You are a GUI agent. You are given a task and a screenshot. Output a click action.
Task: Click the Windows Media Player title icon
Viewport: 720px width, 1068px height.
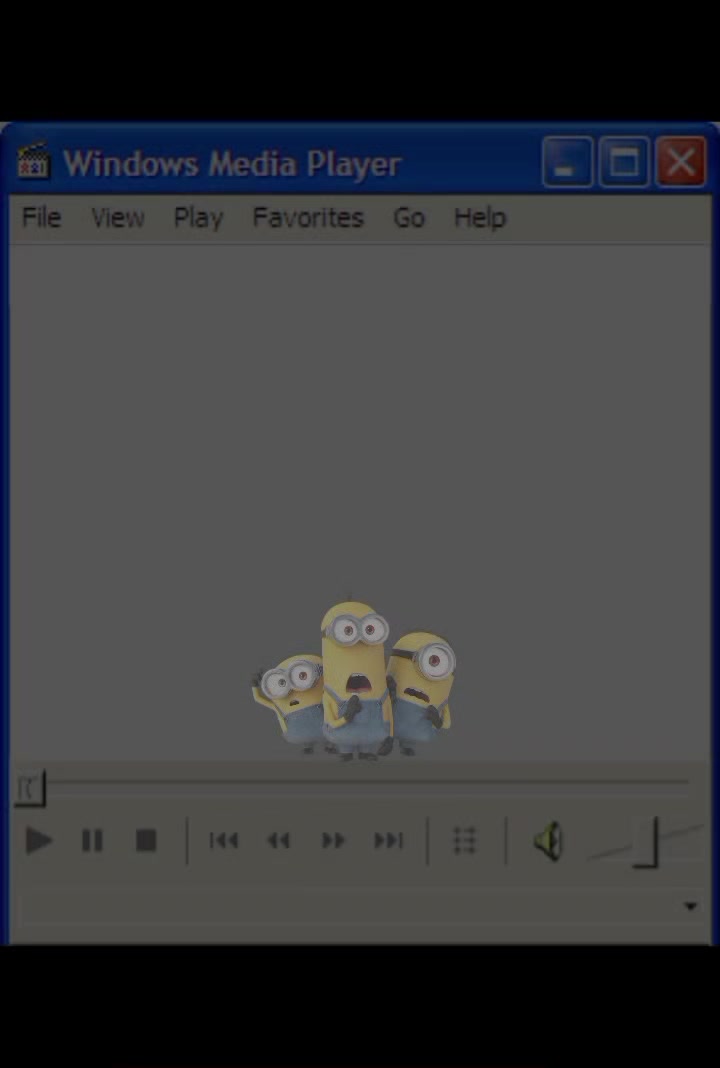[33, 161]
